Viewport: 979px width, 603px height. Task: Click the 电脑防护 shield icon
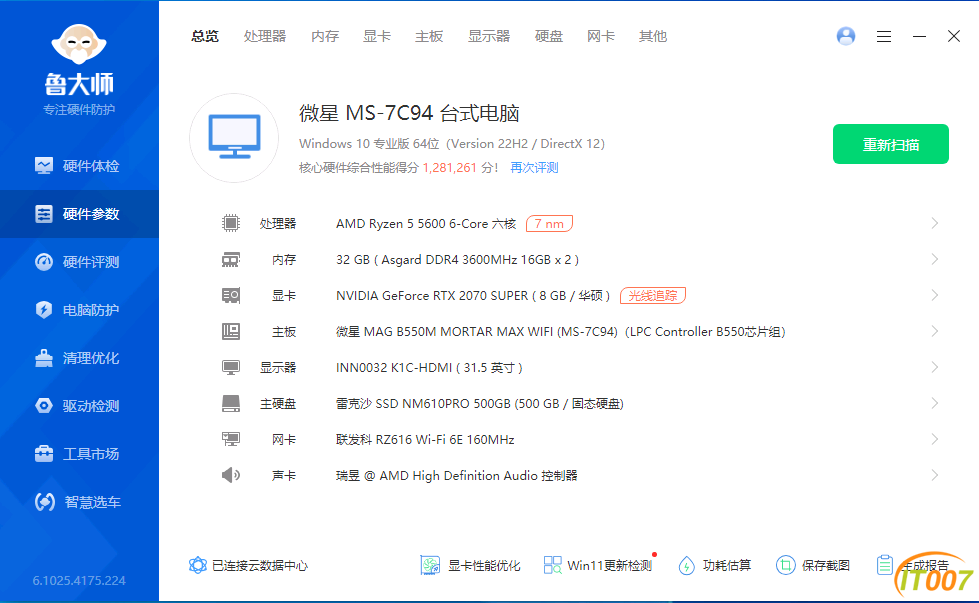[44, 310]
